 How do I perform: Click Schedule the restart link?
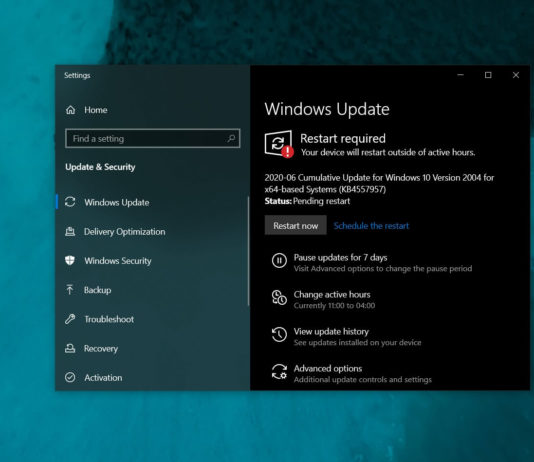[371, 226]
